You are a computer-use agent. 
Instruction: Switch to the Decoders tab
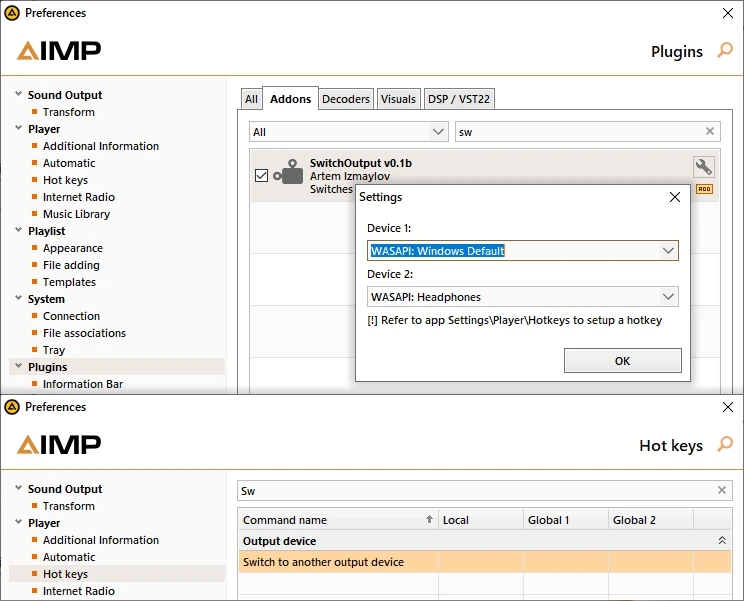(x=346, y=99)
